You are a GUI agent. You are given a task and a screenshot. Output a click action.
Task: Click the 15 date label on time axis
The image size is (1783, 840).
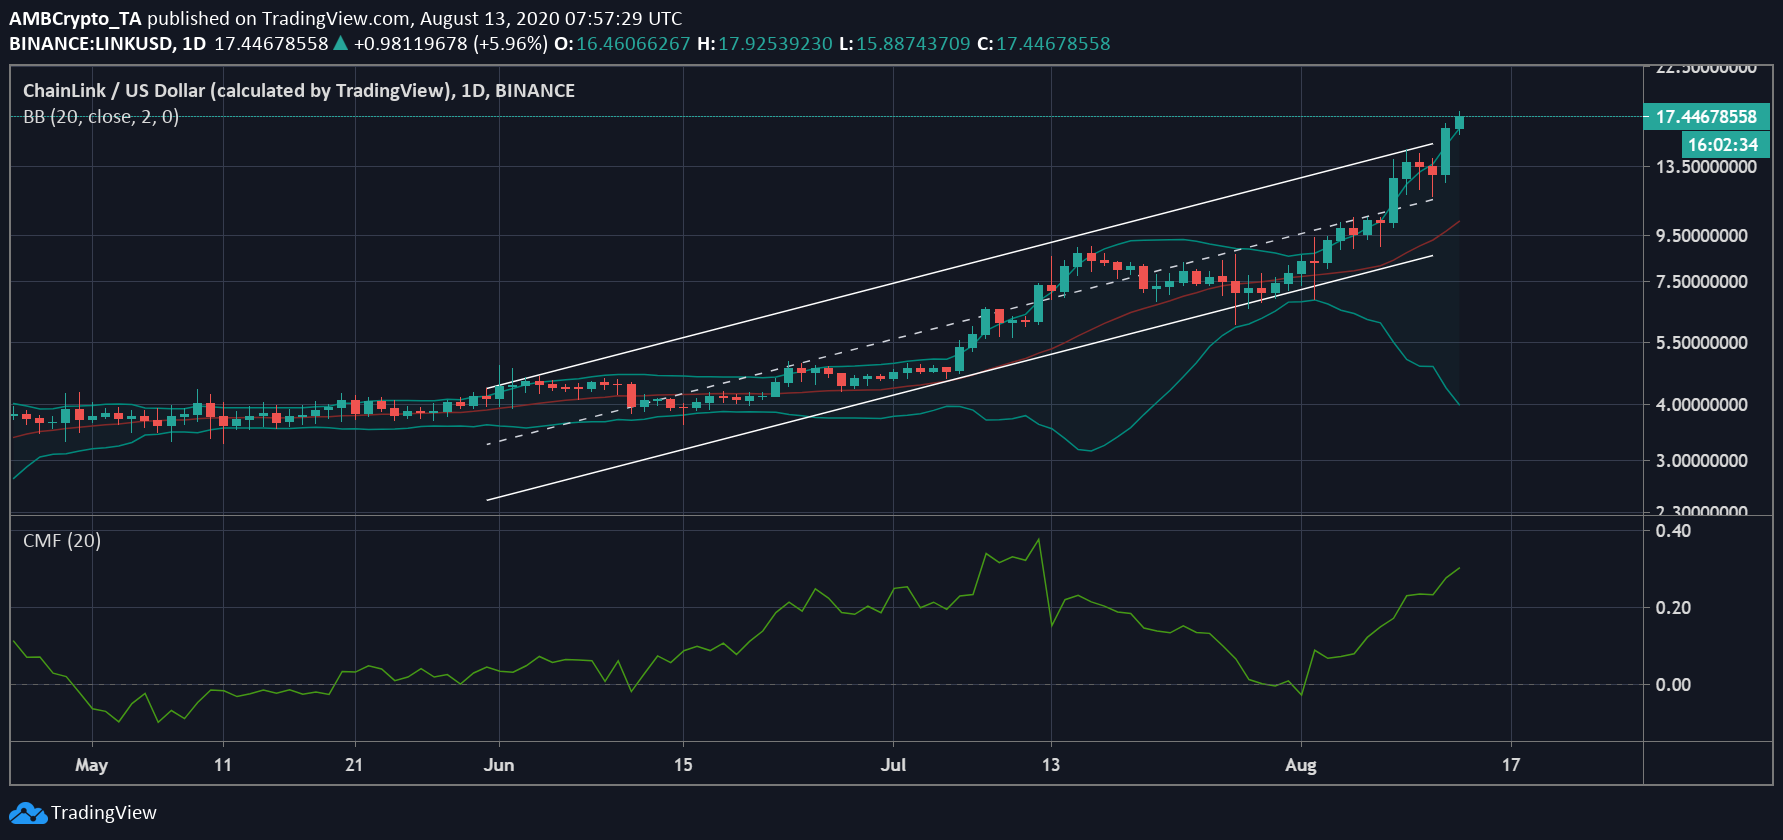click(x=683, y=765)
